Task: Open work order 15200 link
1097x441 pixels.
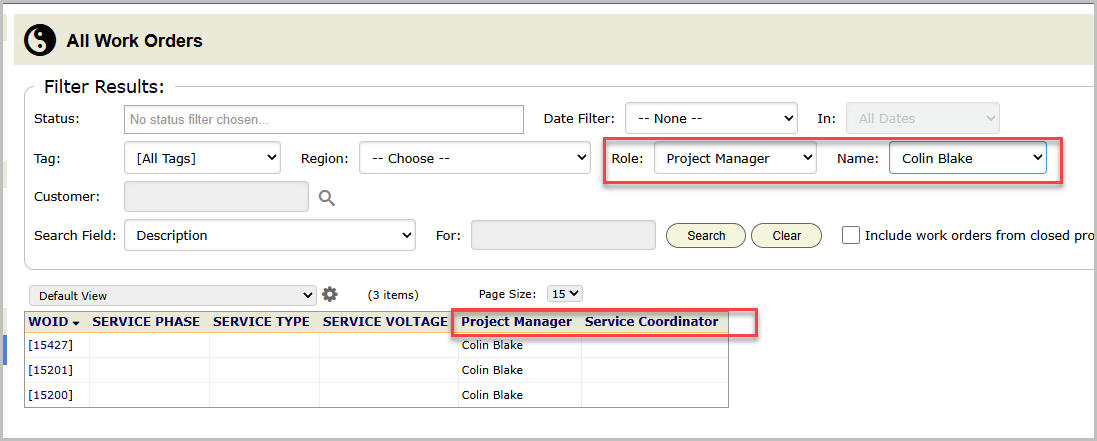Action: 50,395
